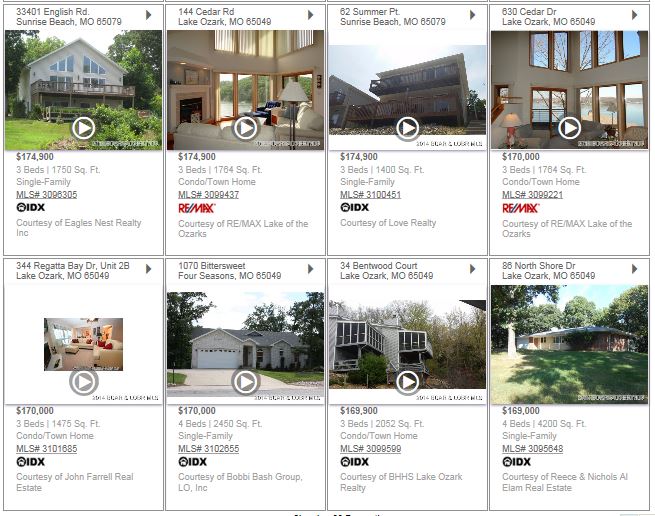Screen dimensions: 655x516
Task: Expand arrow next to 1070 Bittersweet
Action: pos(311,269)
